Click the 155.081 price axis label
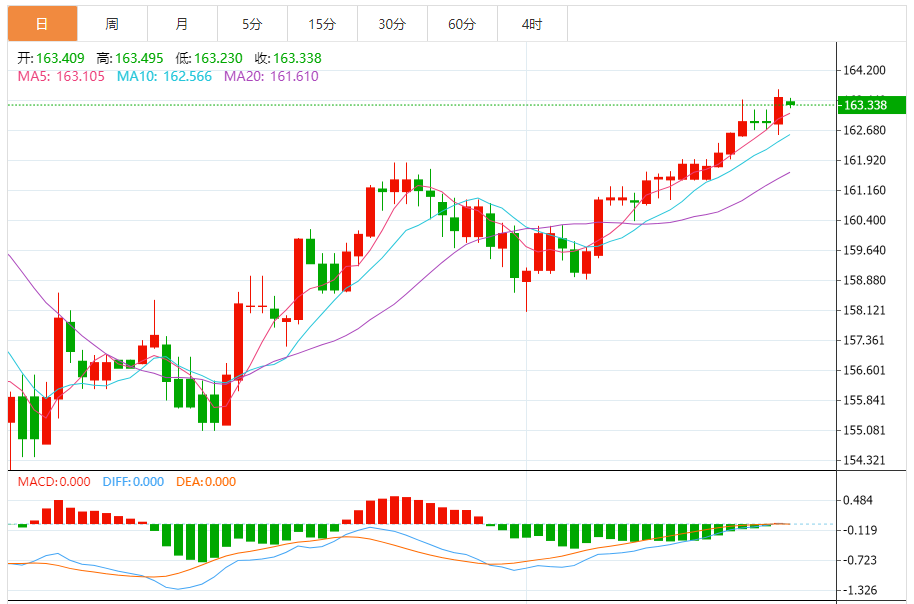The width and height of the screenshot is (914, 604). [865, 430]
